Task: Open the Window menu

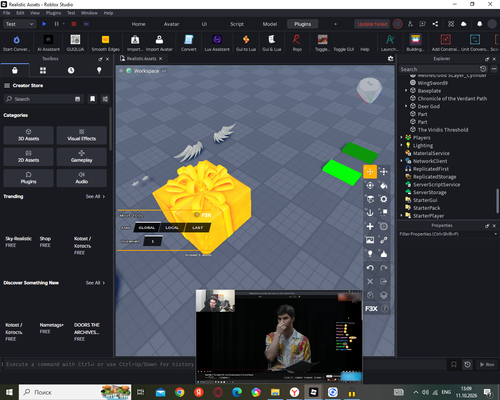Action: pyautogui.click(x=89, y=13)
